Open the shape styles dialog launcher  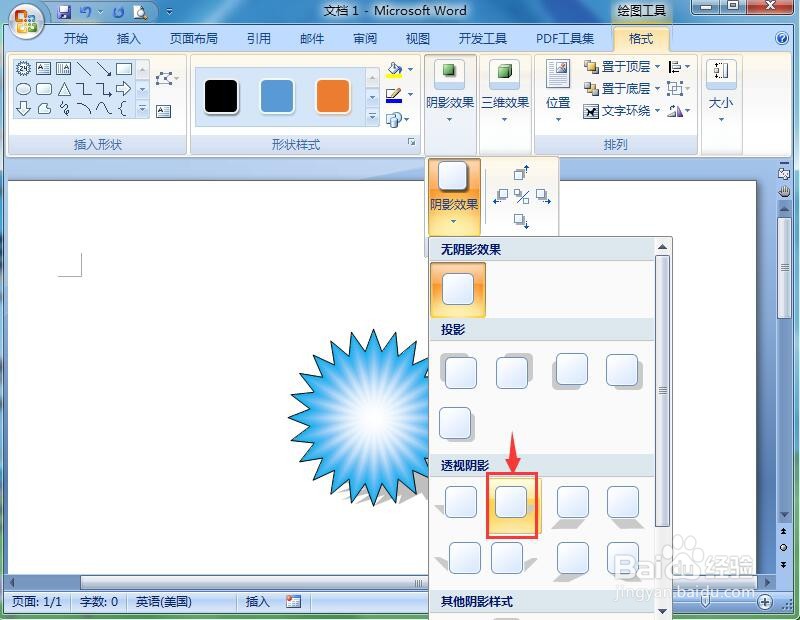(x=411, y=142)
